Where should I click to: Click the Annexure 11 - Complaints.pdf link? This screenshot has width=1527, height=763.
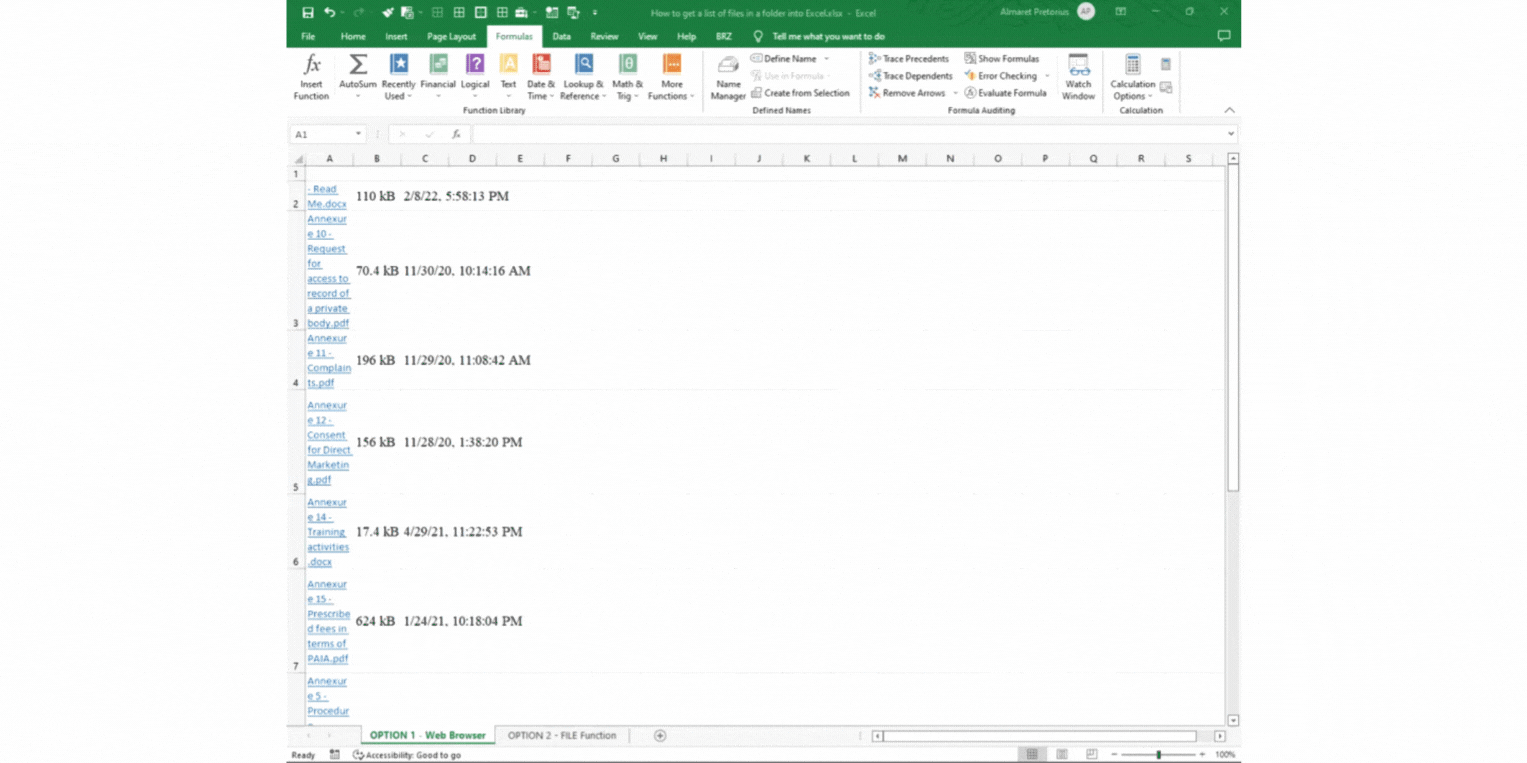click(328, 360)
